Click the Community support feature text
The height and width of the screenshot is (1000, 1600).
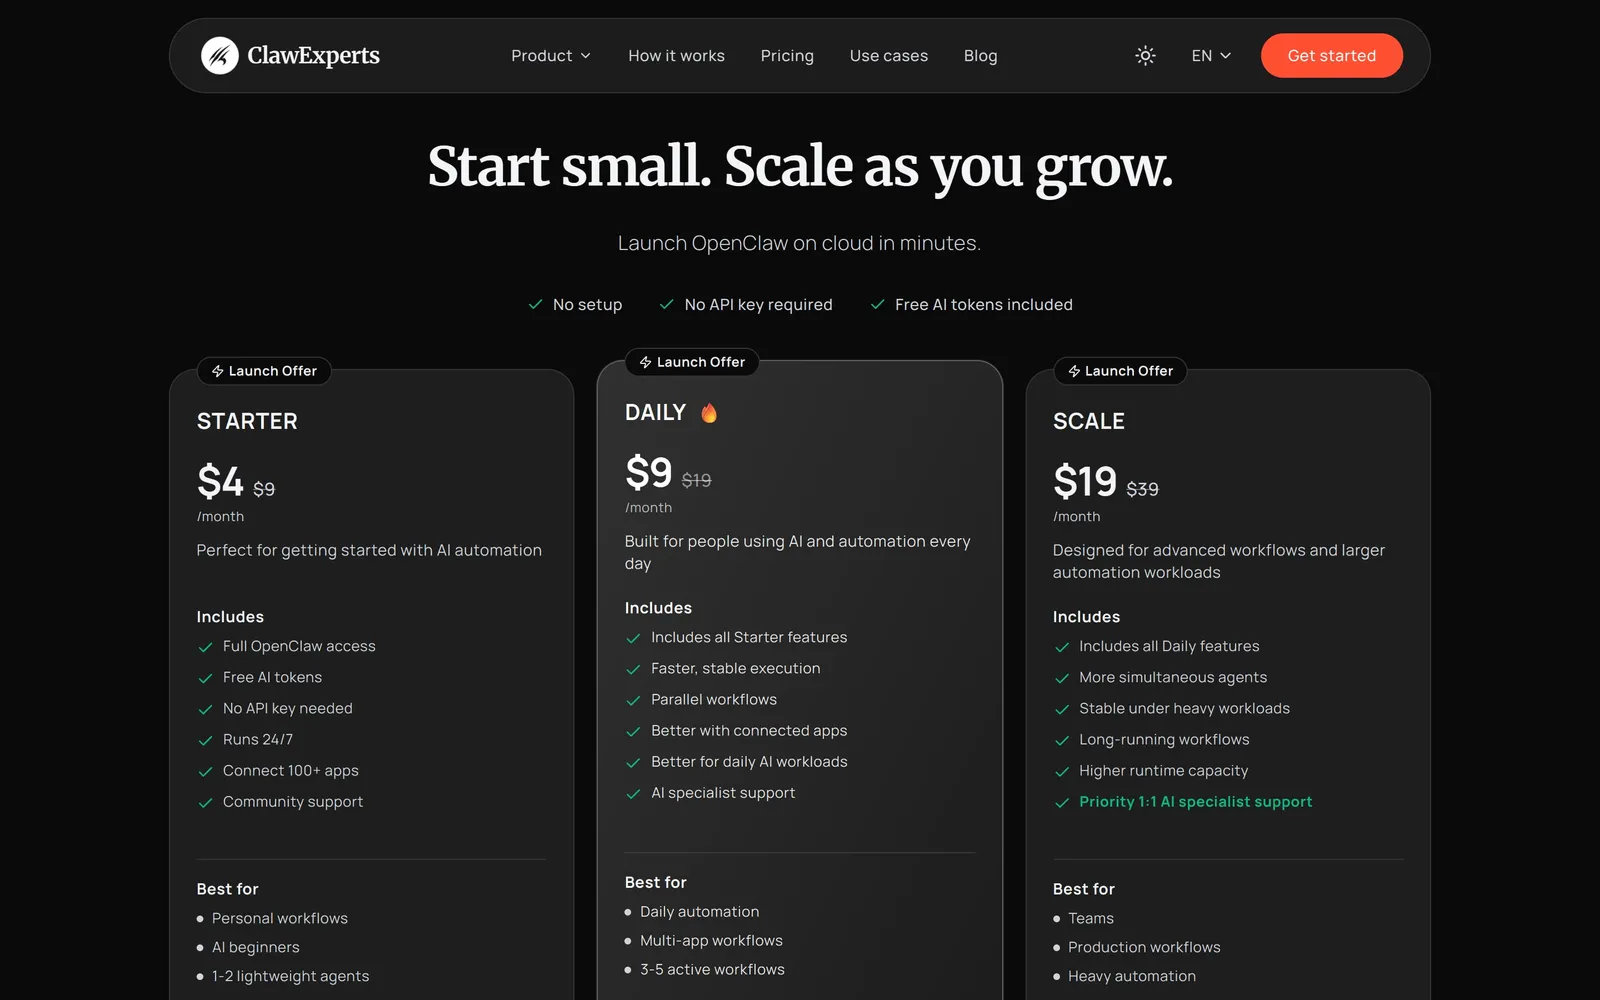tap(293, 802)
